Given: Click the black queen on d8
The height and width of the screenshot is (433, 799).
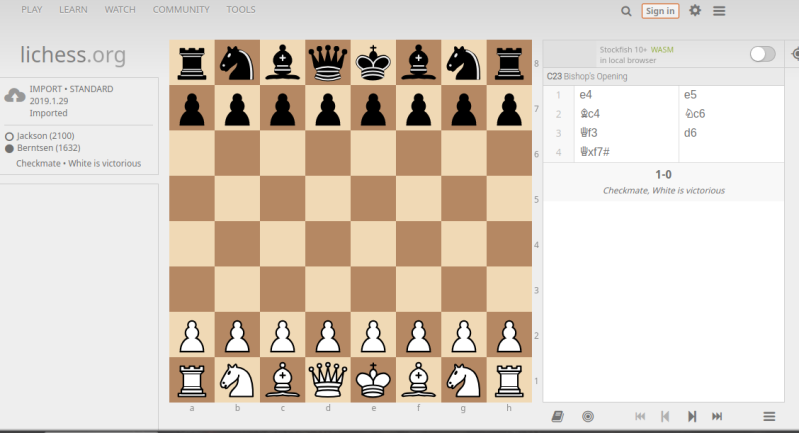Looking at the screenshot, I should click(328, 62).
